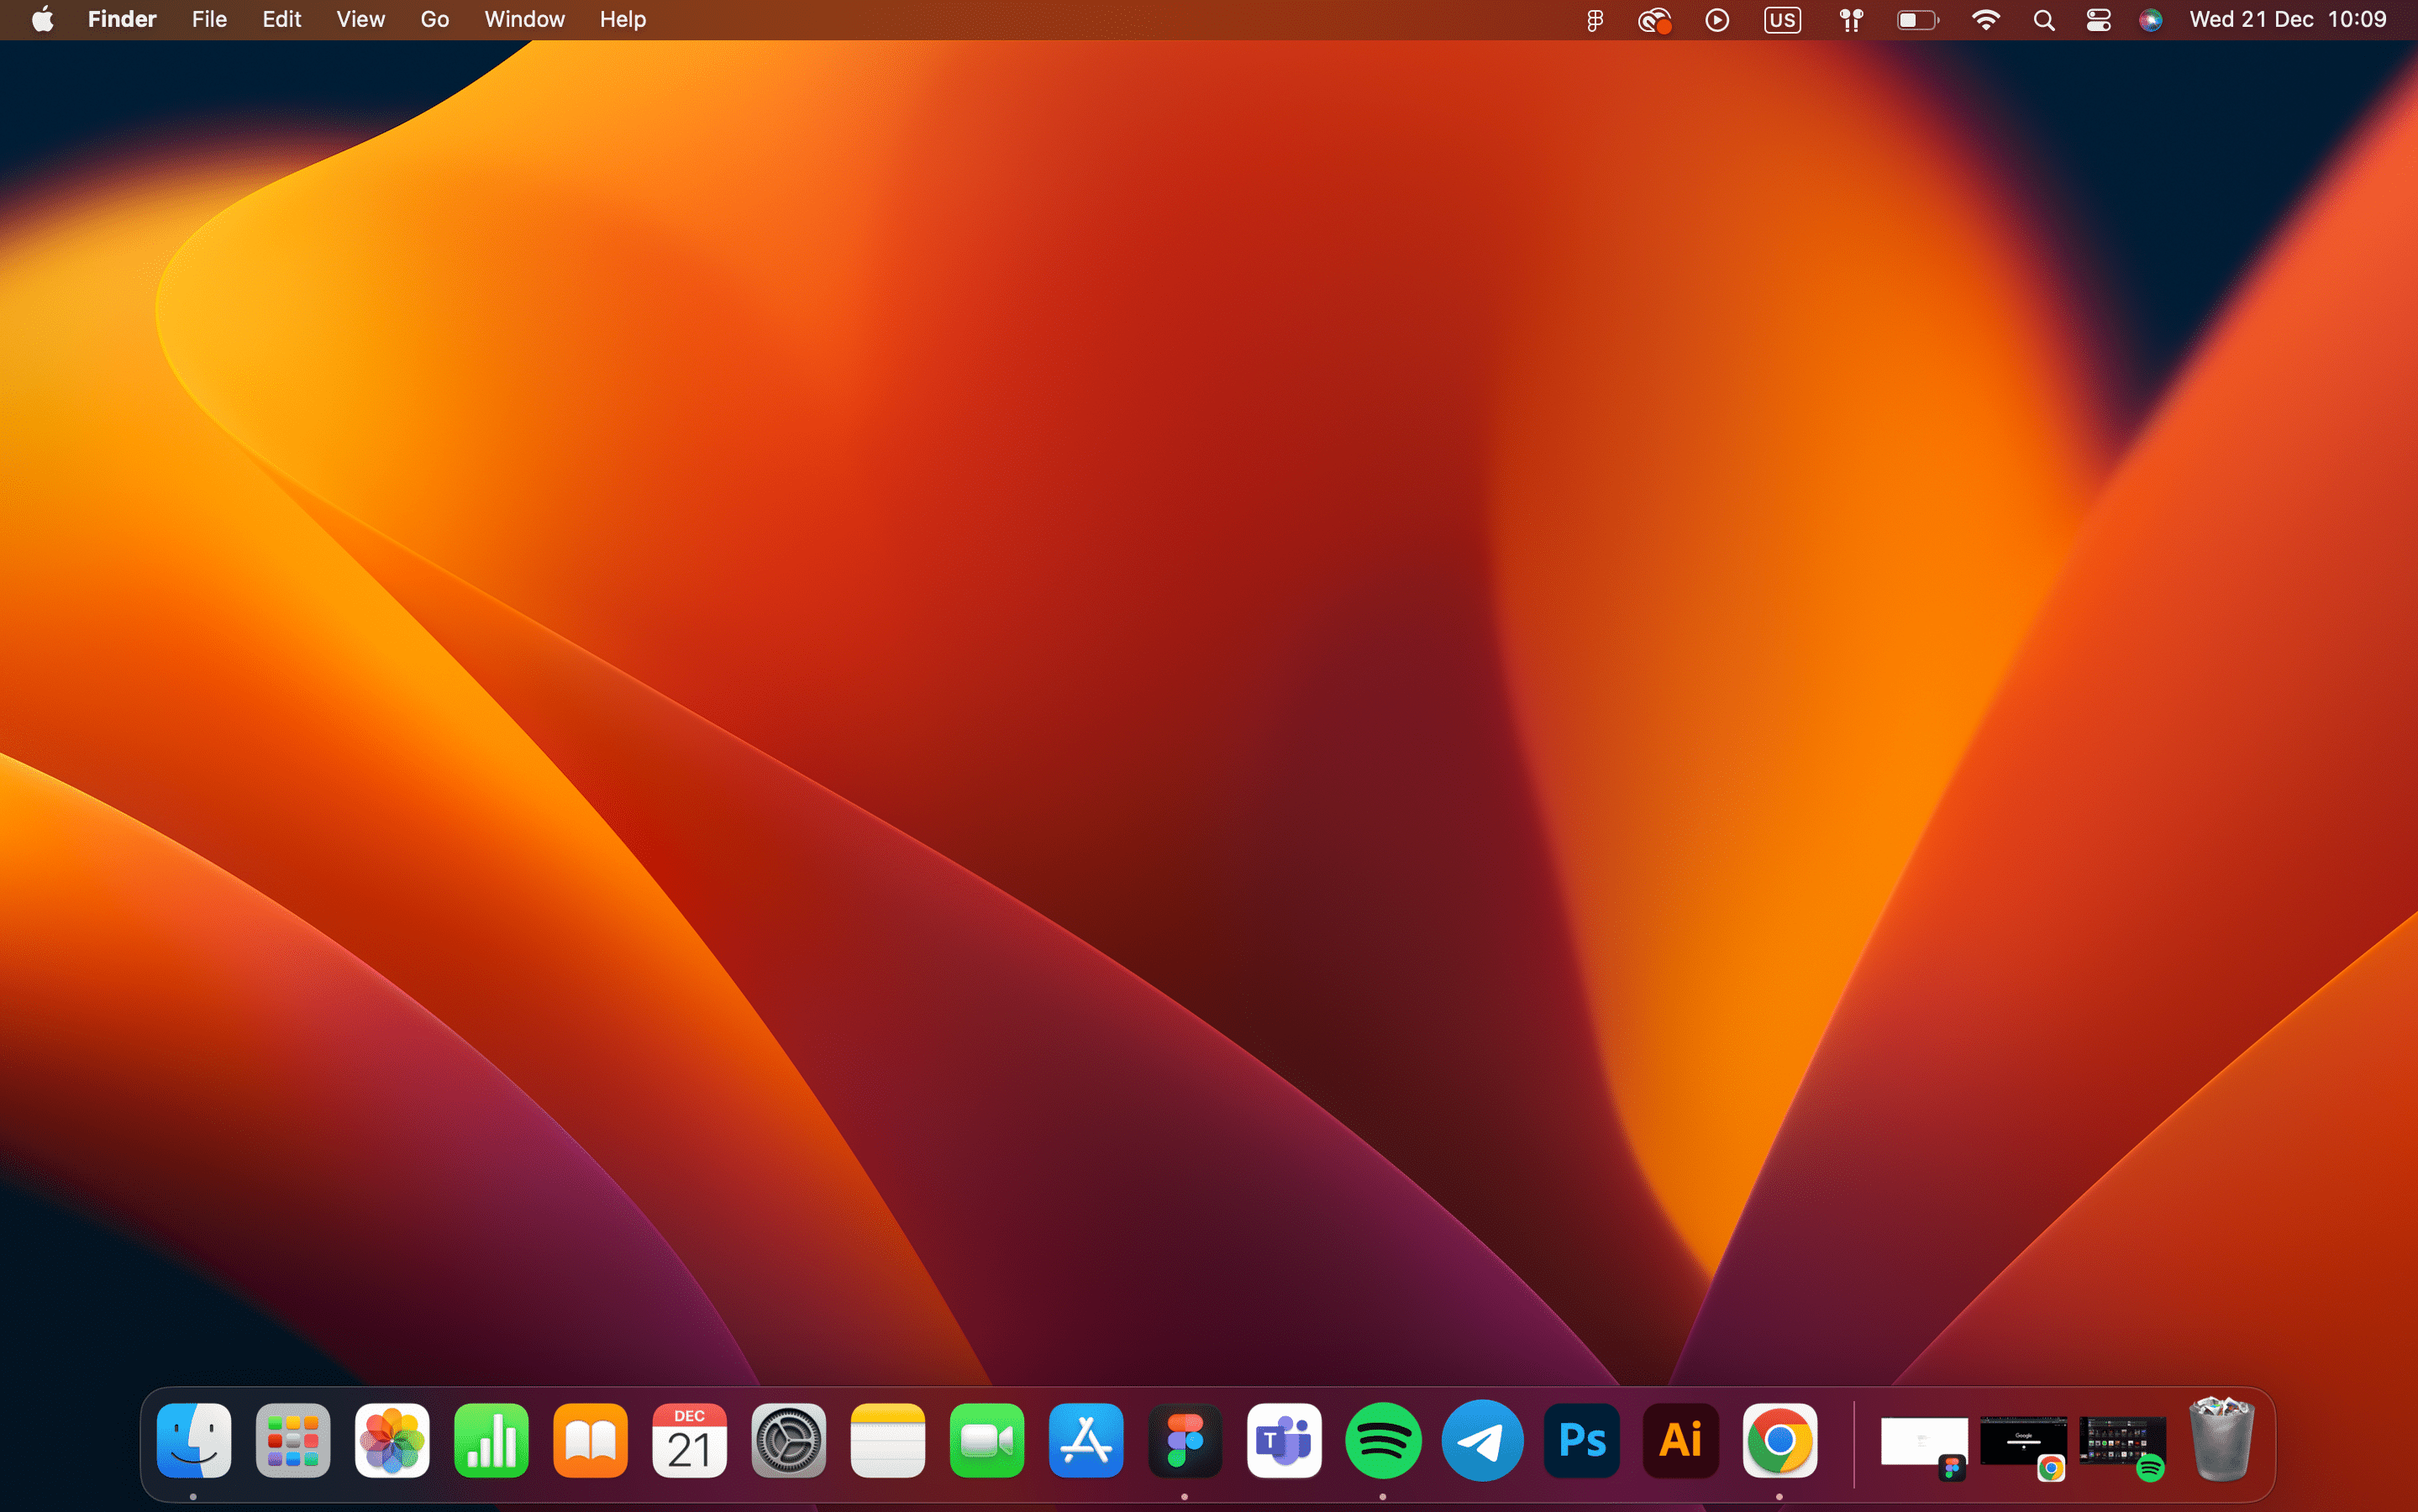This screenshot has width=2418, height=1512.
Task: Click the Wi-Fi status icon
Action: 1986,19
